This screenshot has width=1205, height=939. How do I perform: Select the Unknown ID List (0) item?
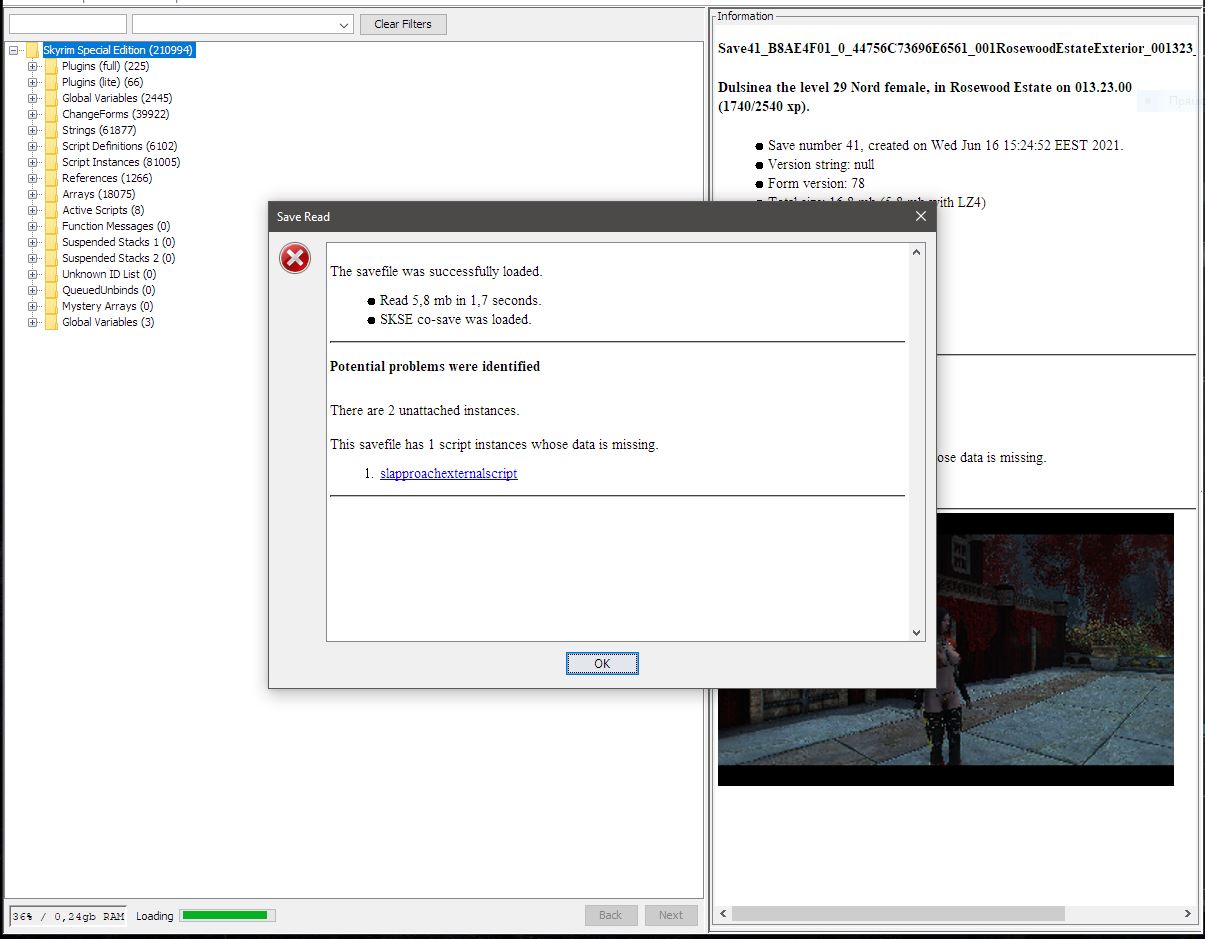[109, 274]
